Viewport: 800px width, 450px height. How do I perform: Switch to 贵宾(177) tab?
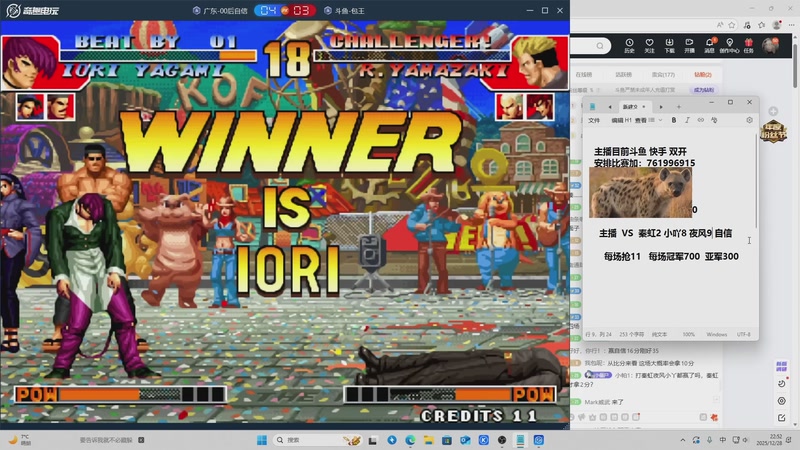coord(663,74)
